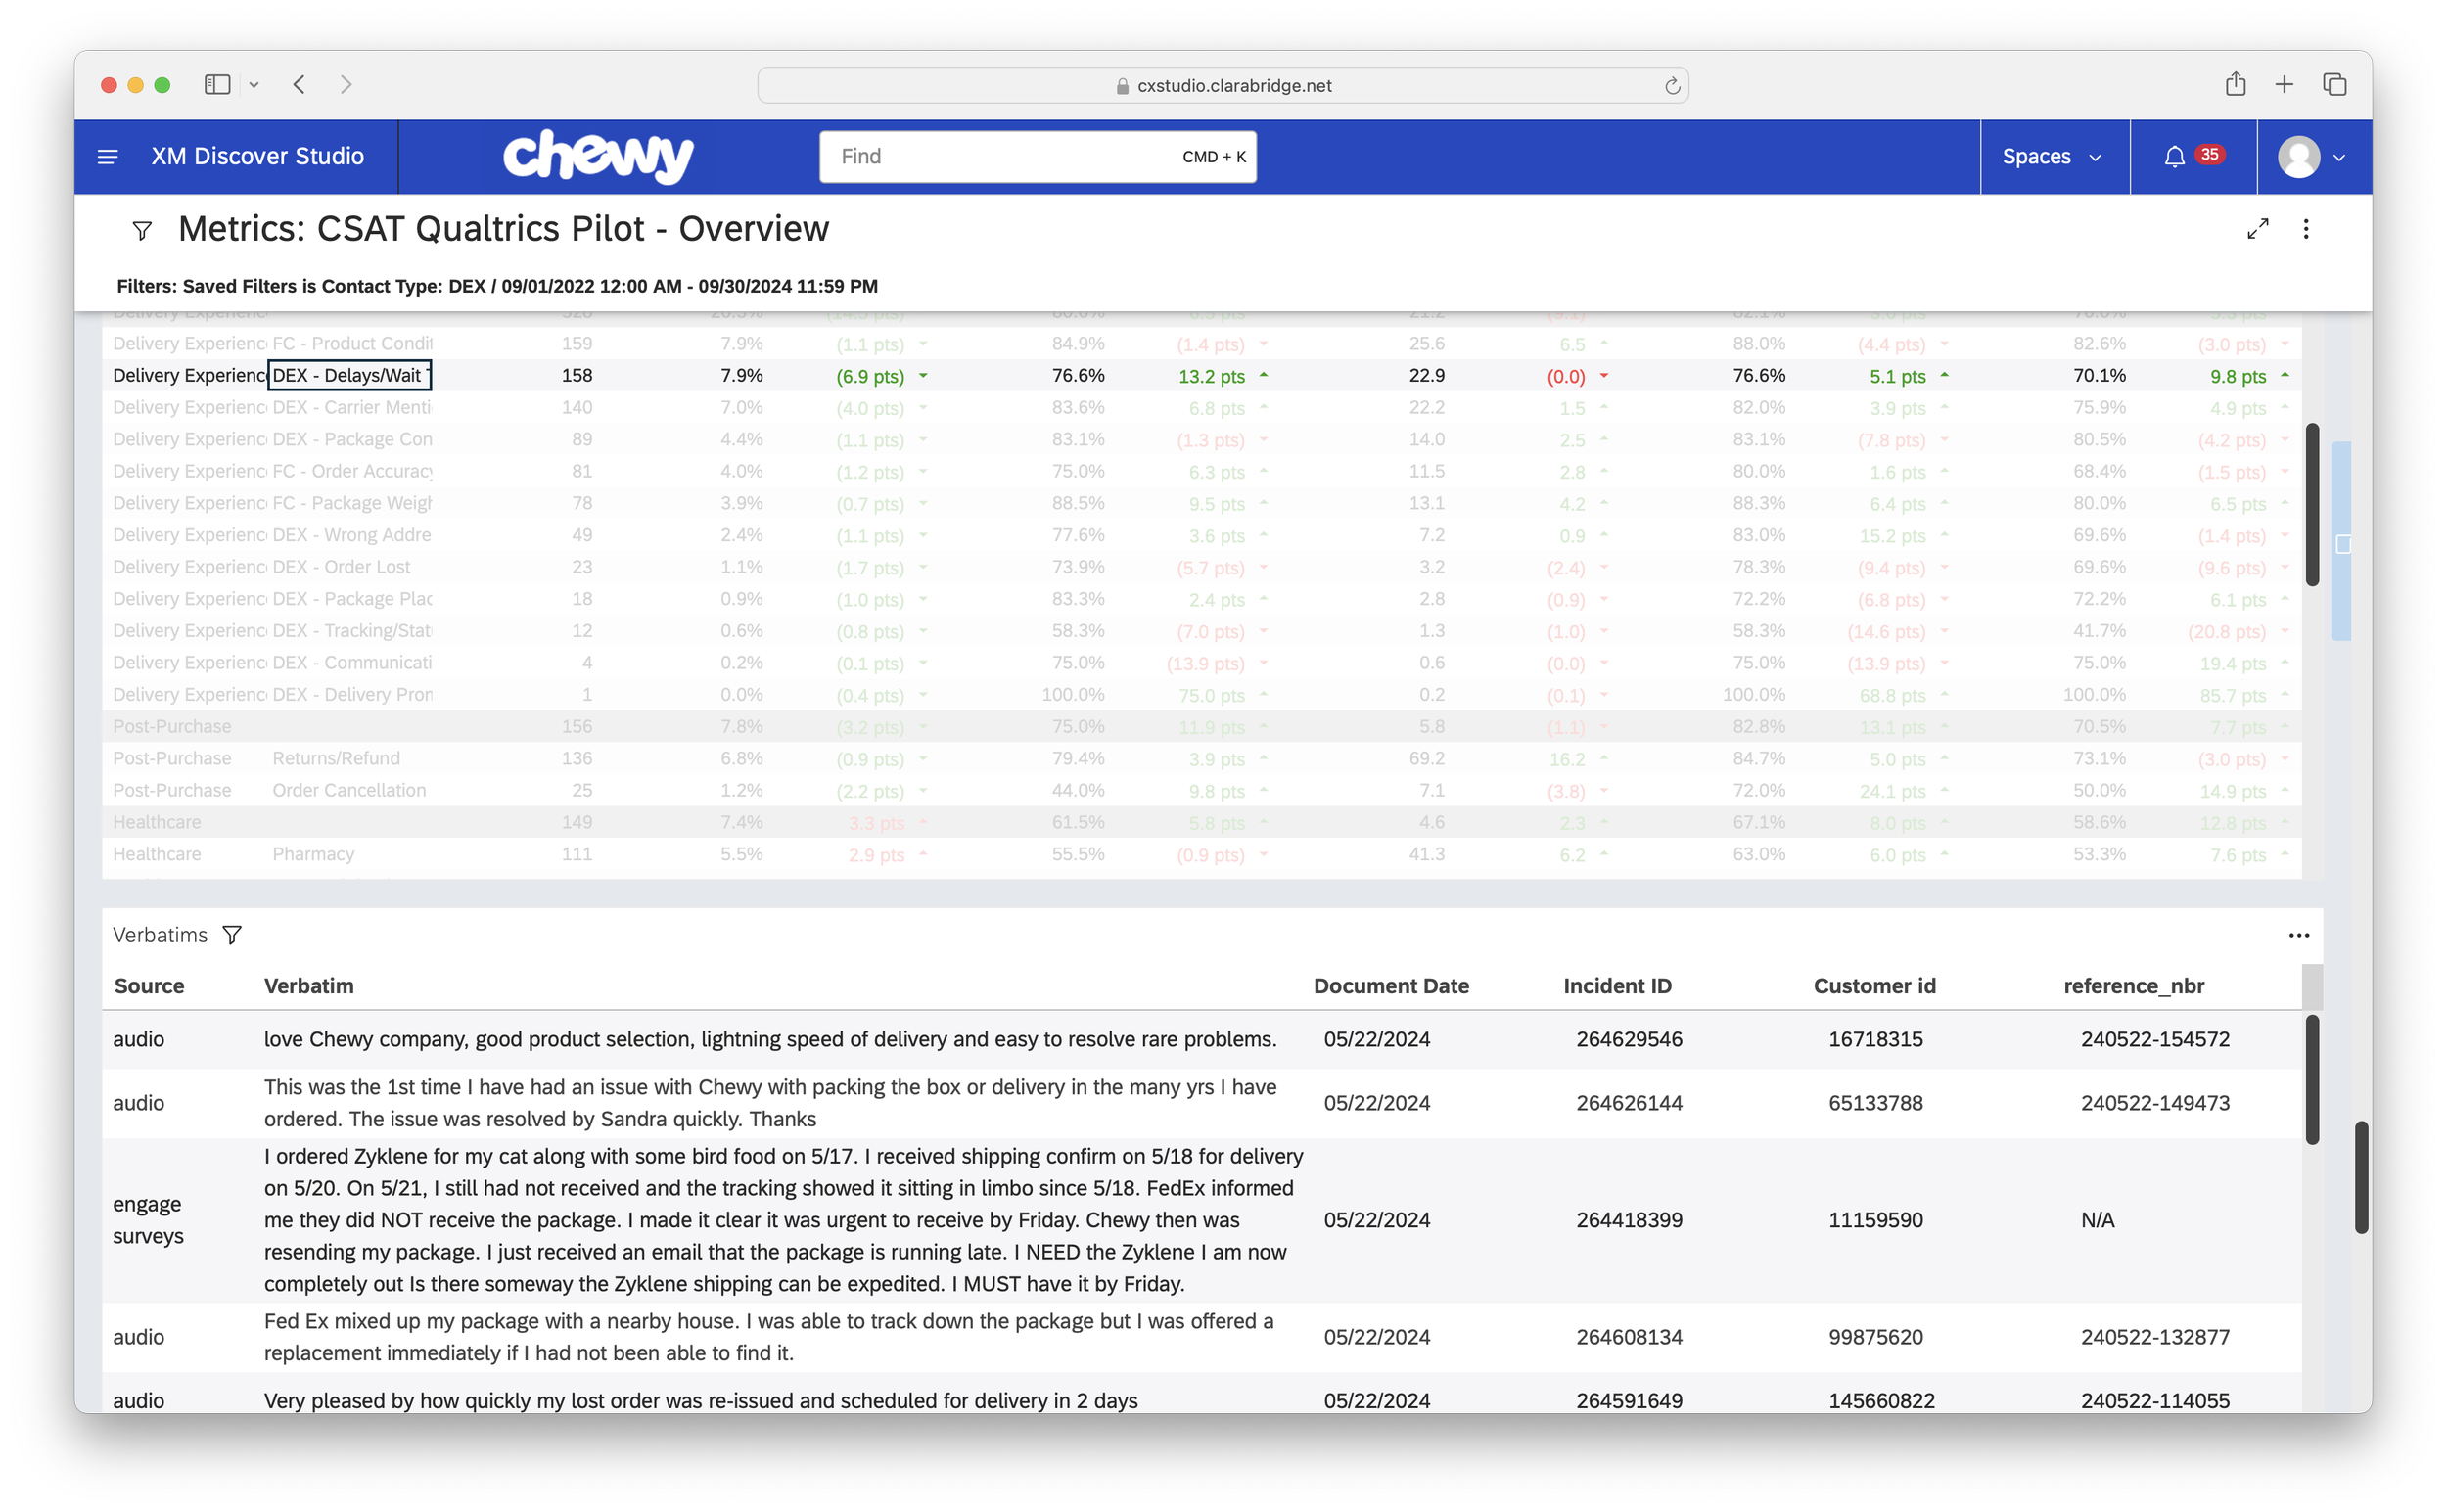Screen dimensions: 2447x1512
Task: Click the Returns/Refund table row
Action: point(336,758)
